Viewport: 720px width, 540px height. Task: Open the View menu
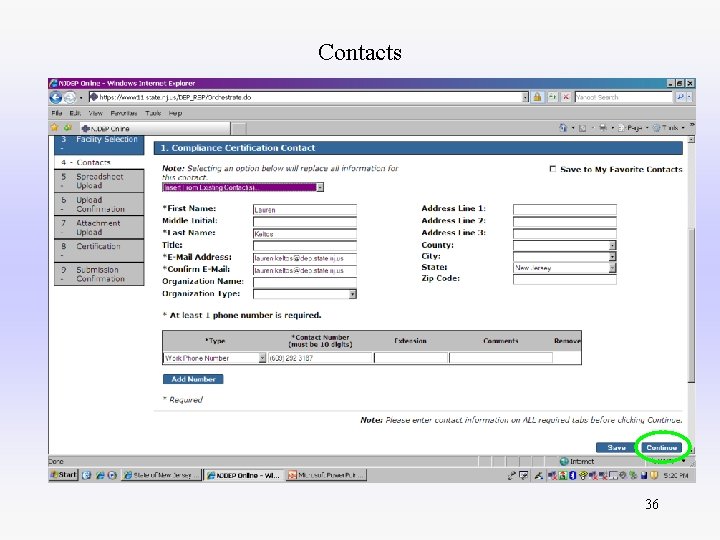pyautogui.click(x=96, y=113)
